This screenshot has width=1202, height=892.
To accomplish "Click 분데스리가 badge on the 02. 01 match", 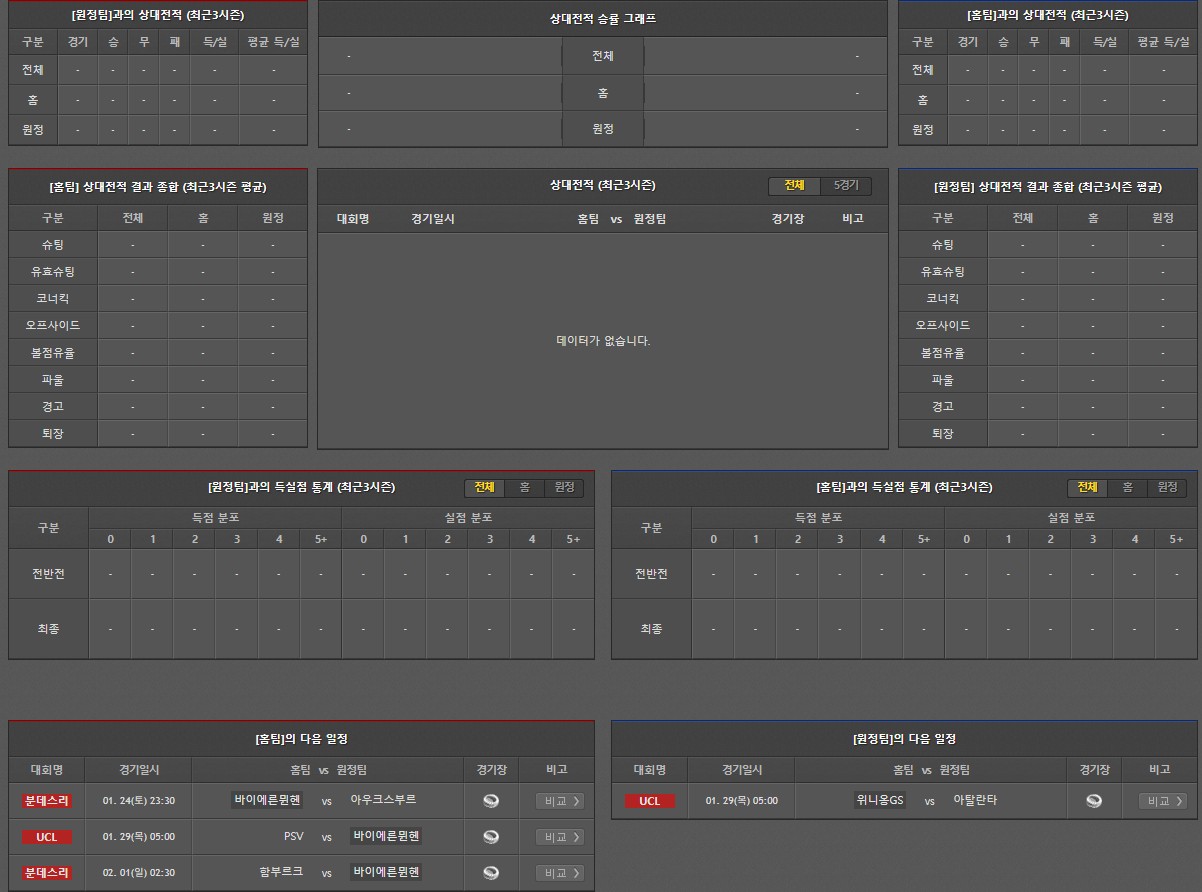I will coord(47,873).
